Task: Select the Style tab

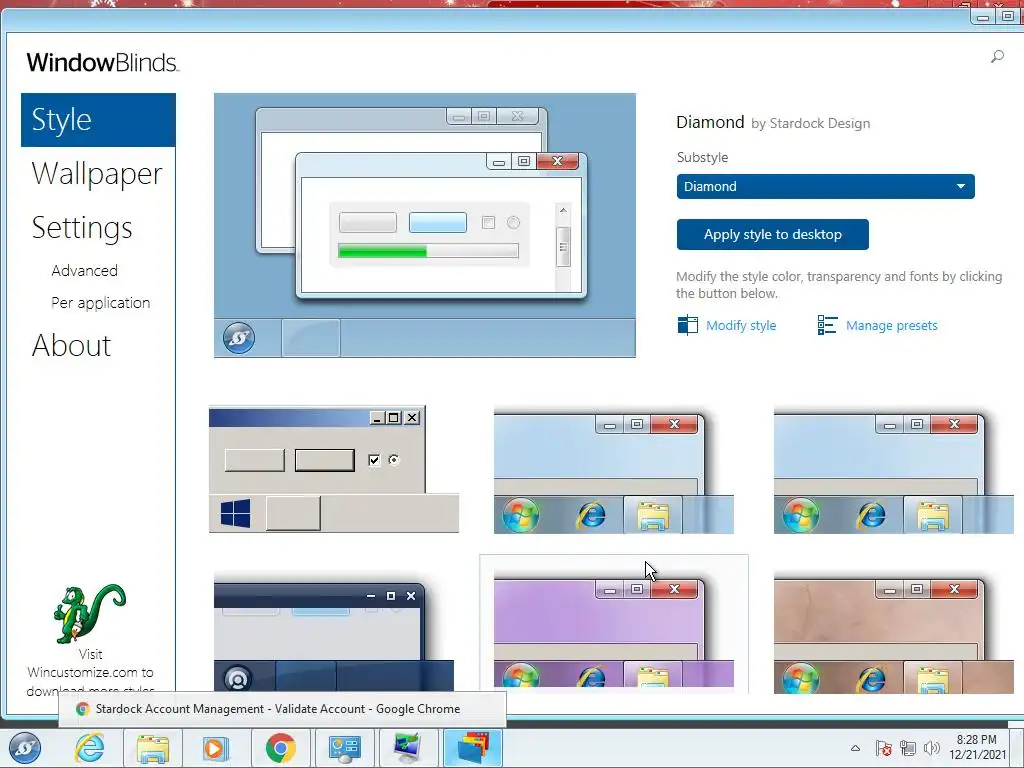Action: 99,120
